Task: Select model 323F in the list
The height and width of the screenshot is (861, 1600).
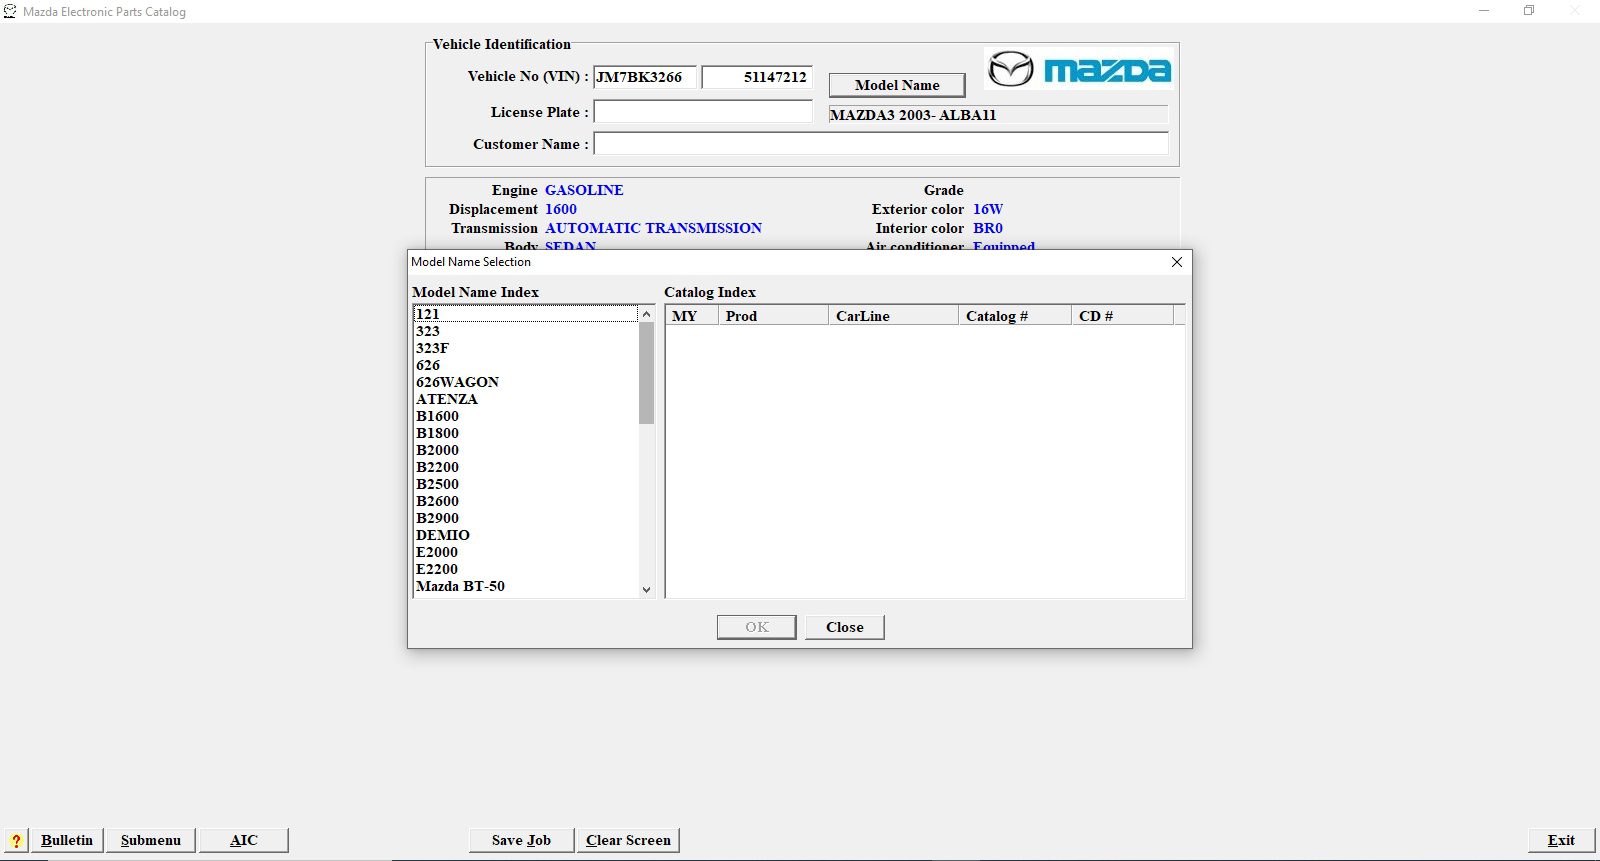Action: pyautogui.click(x=525, y=348)
